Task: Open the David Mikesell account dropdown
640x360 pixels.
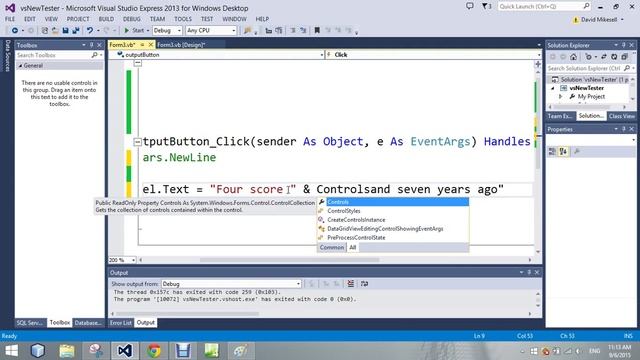Action: [x=599, y=20]
